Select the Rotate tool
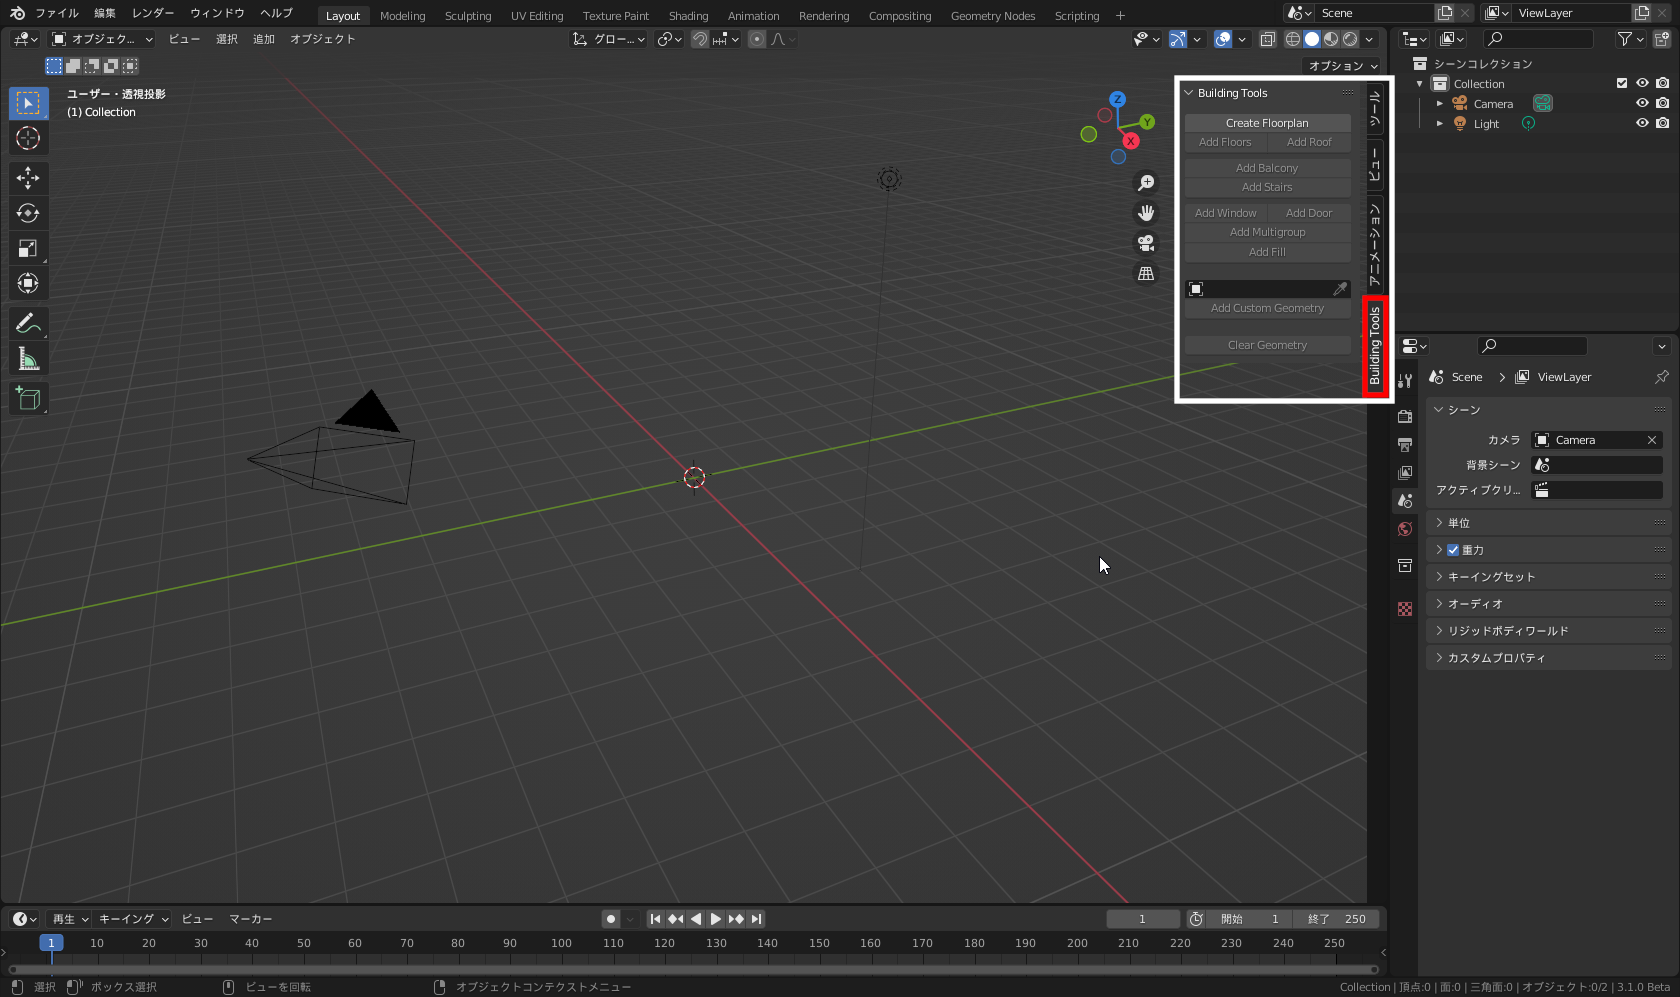This screenshot has height=997, width=1680. pos(28,213)
